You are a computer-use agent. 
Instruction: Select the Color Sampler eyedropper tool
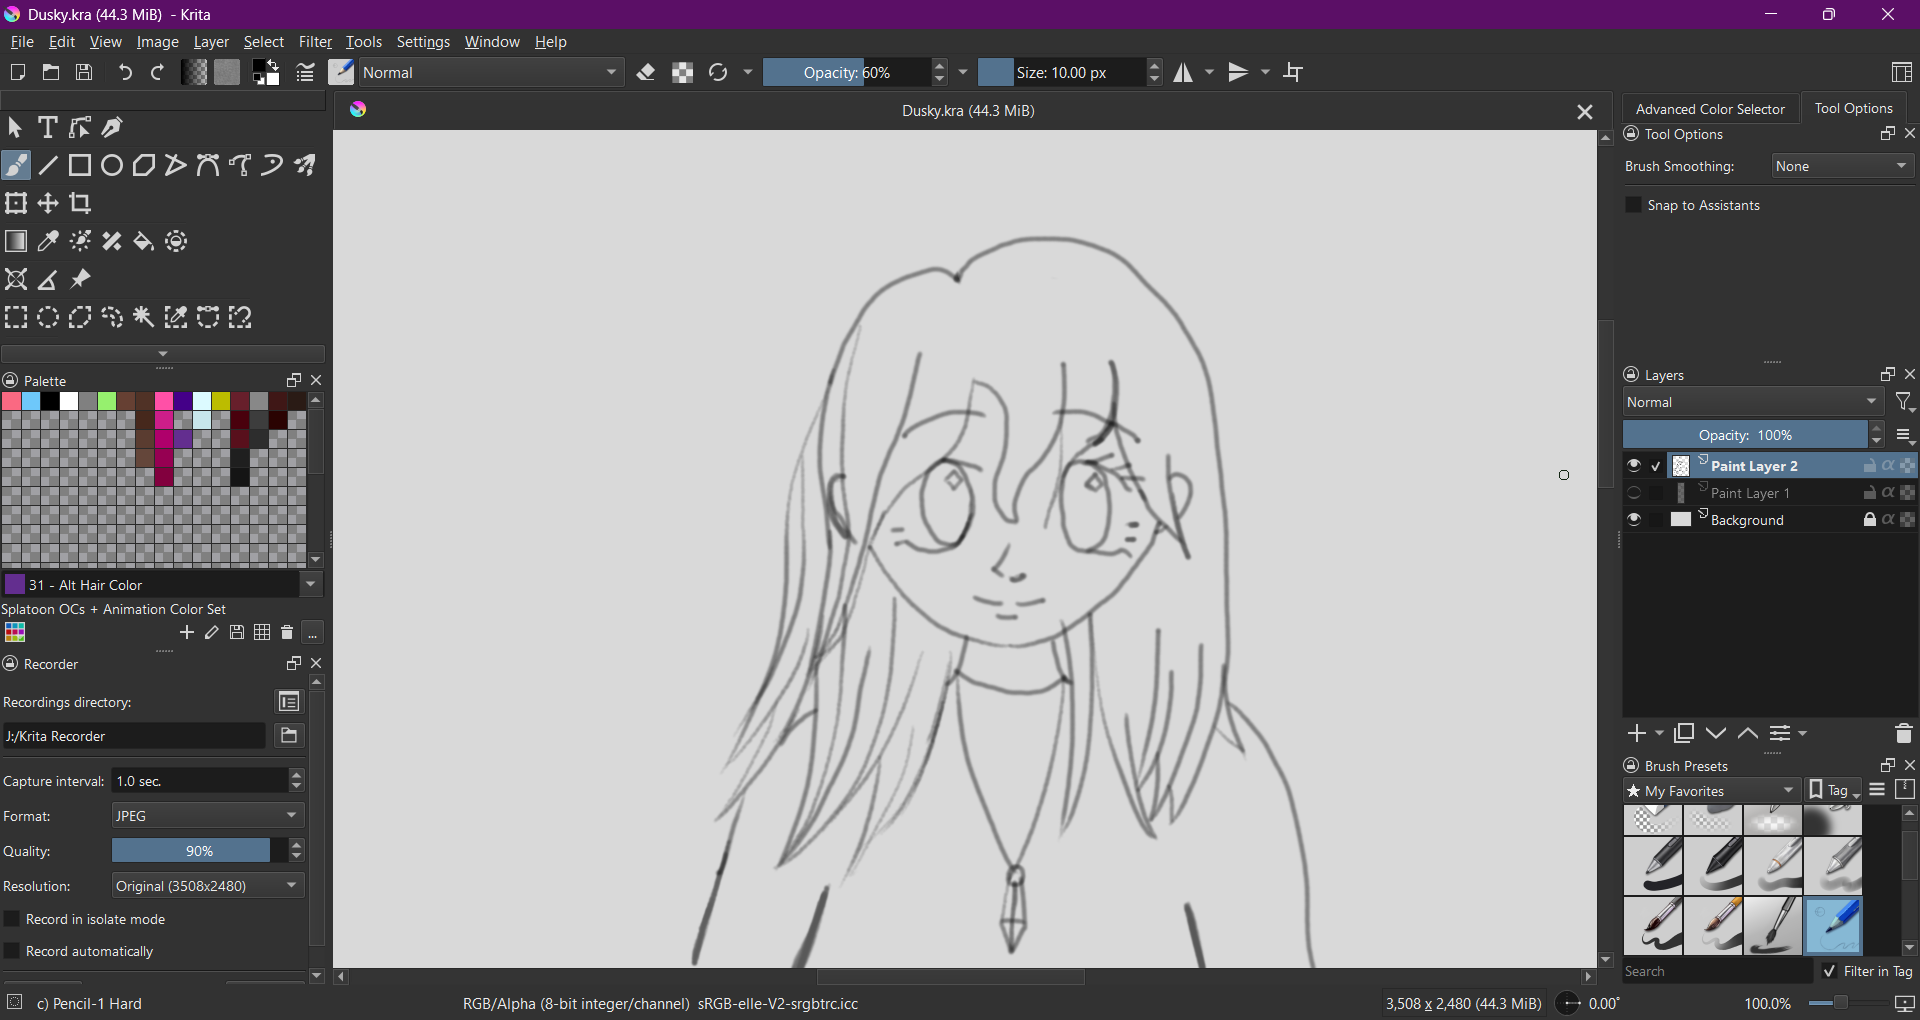tap(48, 241)
